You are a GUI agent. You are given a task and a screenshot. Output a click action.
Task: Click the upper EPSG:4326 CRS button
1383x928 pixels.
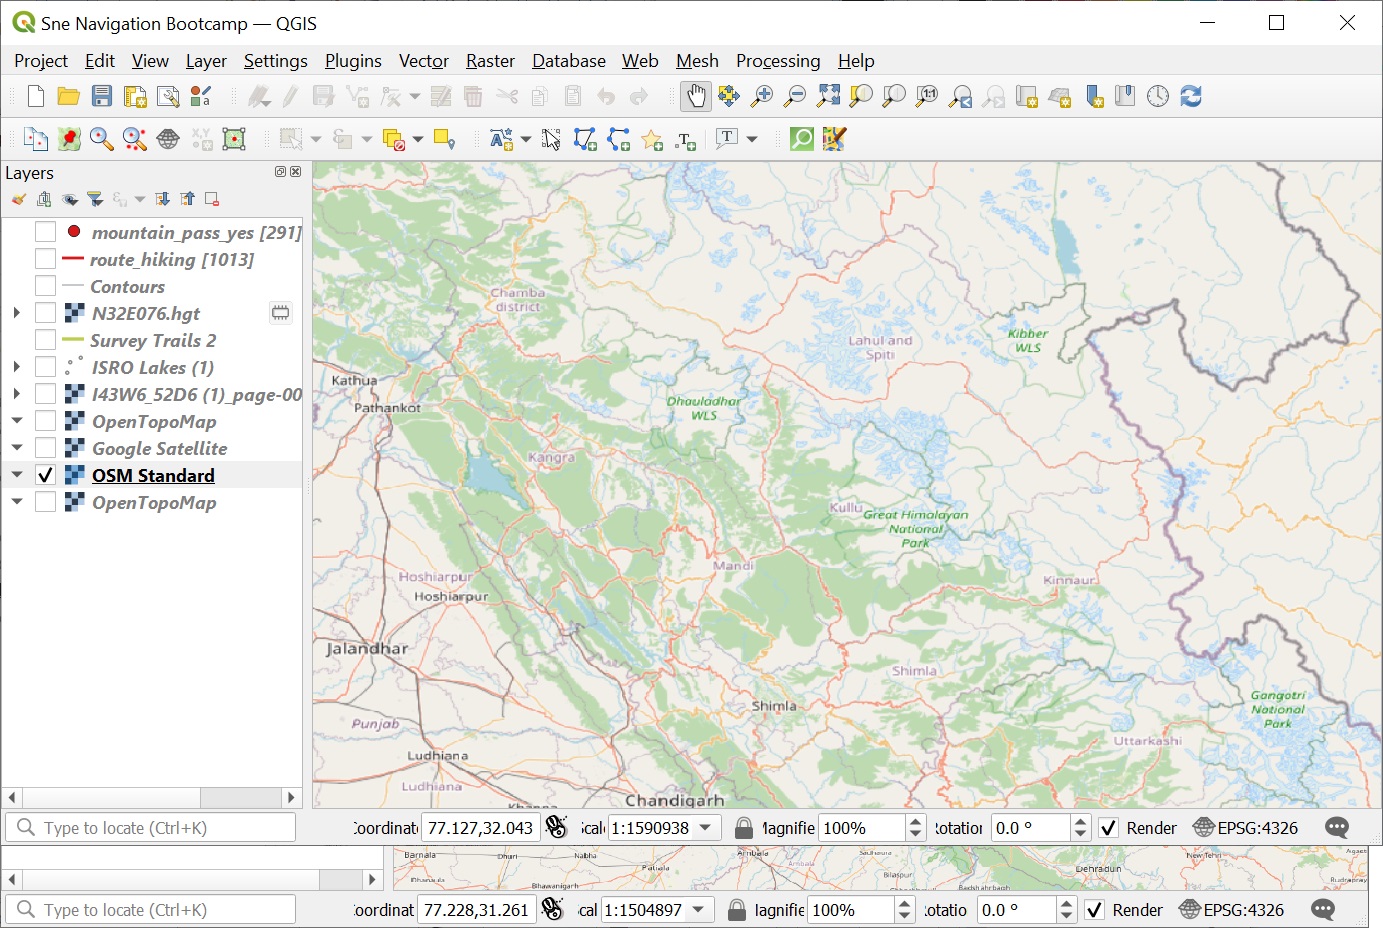tap(1246, 828)
